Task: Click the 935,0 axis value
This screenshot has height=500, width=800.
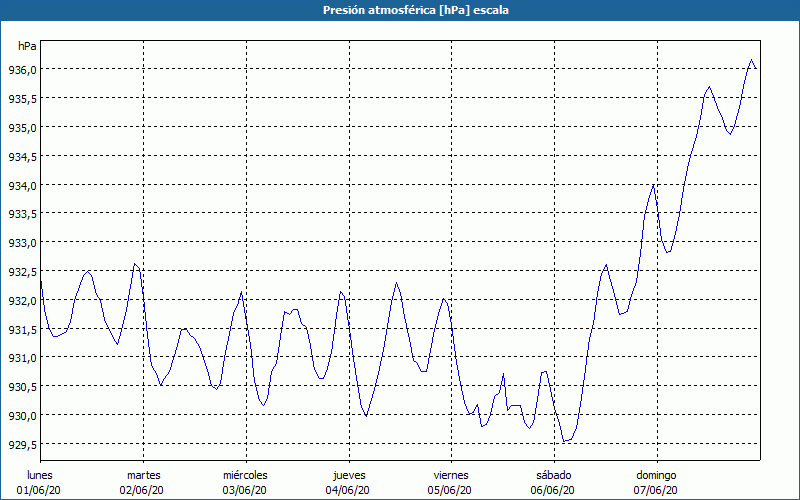Action: (x=22, y=128)
